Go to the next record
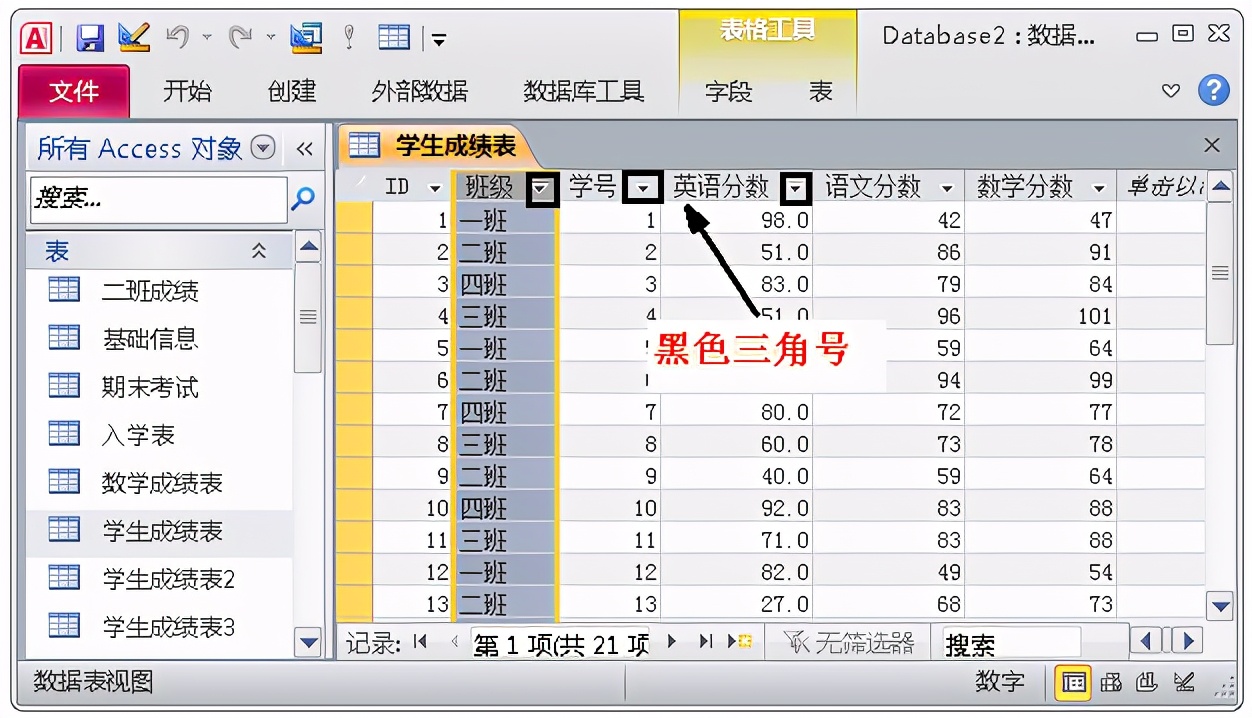The image size is (1252, 718). click(x=672, y=642)
